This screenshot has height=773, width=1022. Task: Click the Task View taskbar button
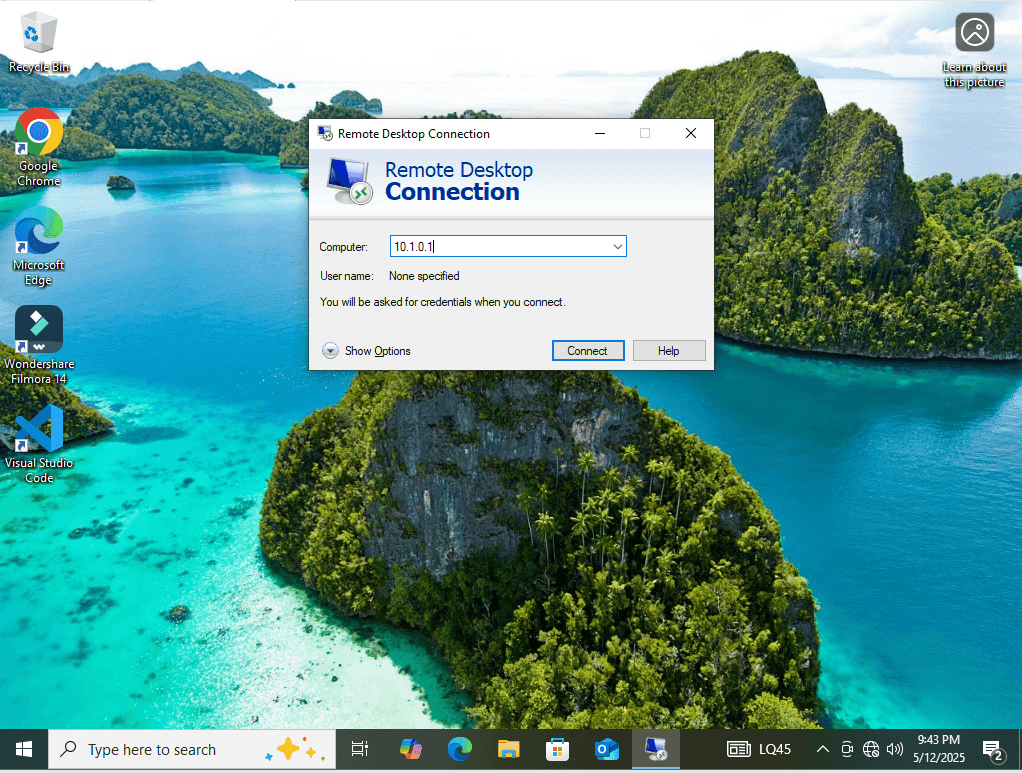point(360,749)
